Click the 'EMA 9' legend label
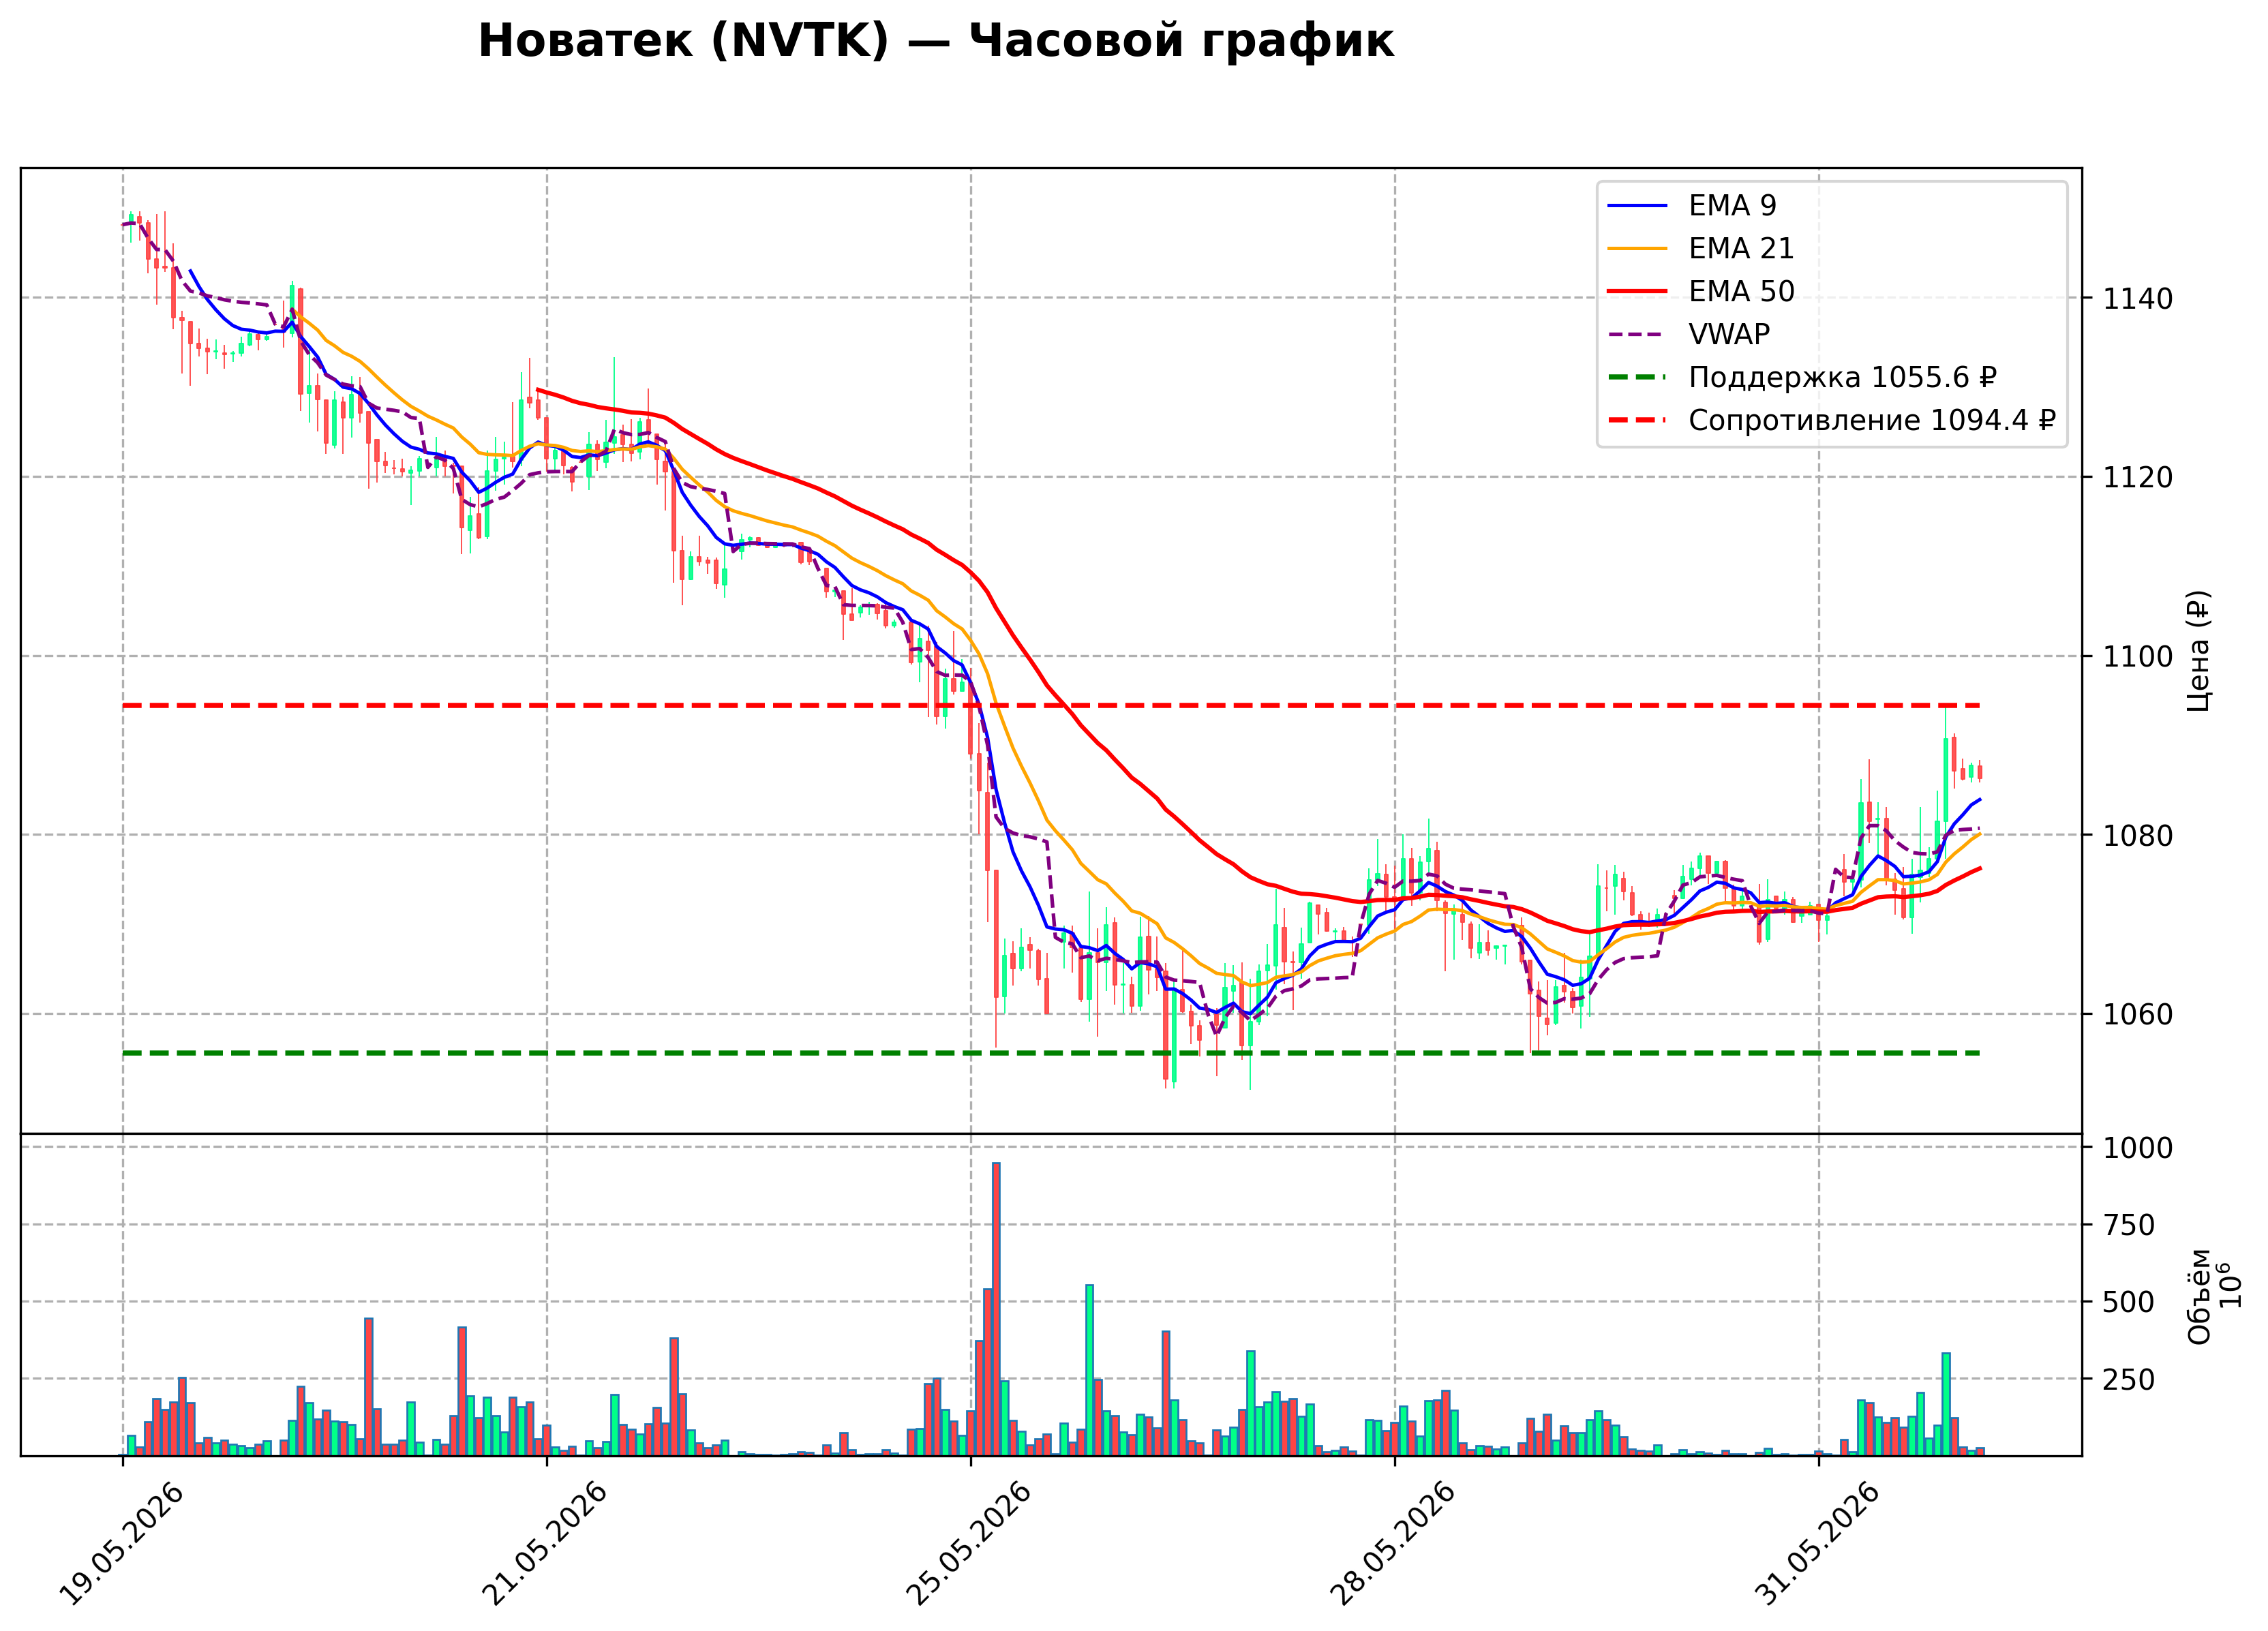Screen dimensions: 2268x1631 click(x=1732, y=205)
